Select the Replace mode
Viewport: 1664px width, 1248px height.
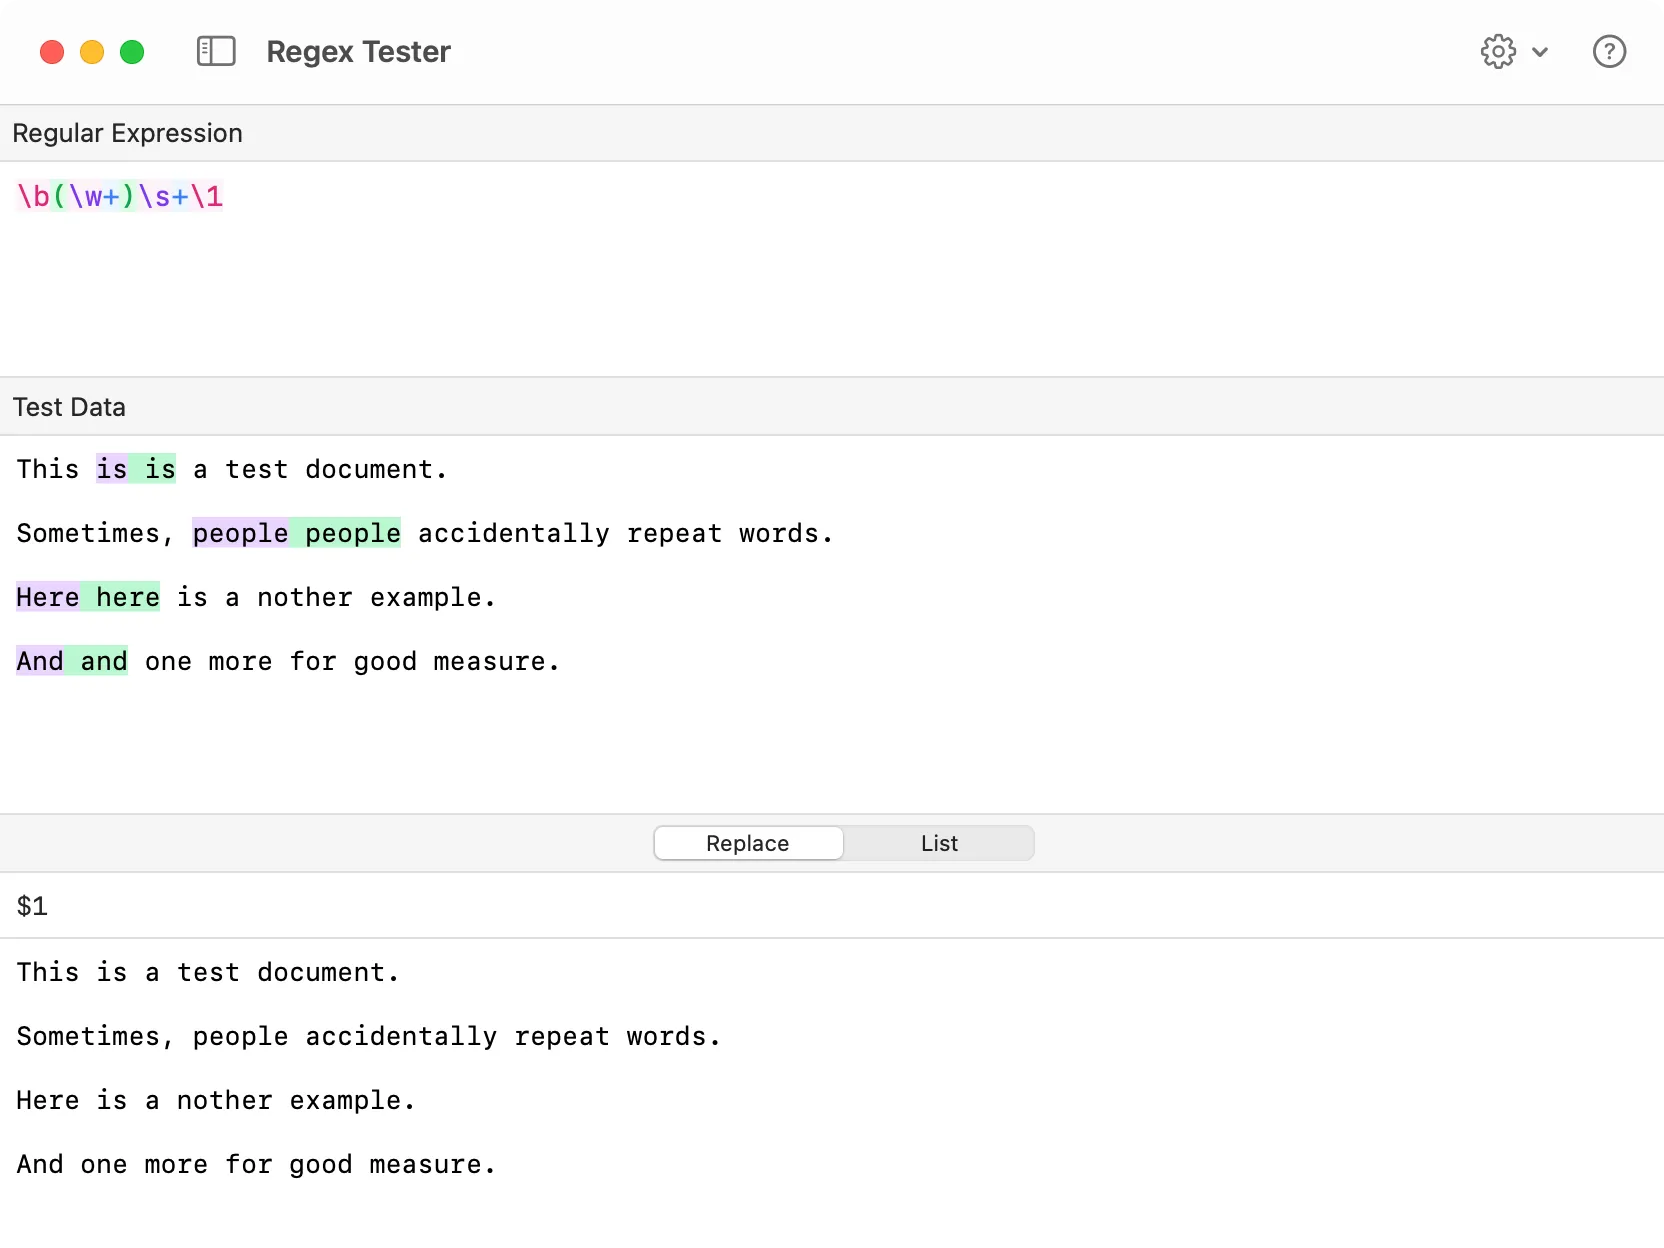point(747,843)
